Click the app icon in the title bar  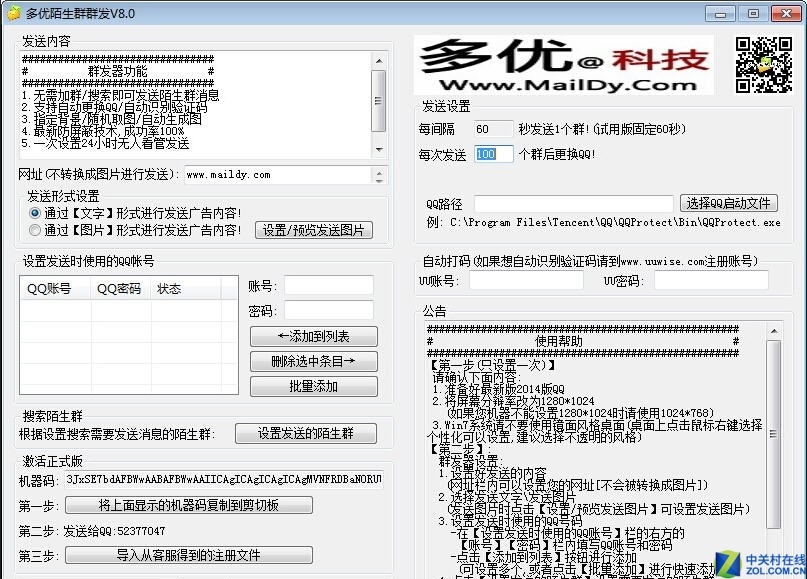[x=14, y=13]
